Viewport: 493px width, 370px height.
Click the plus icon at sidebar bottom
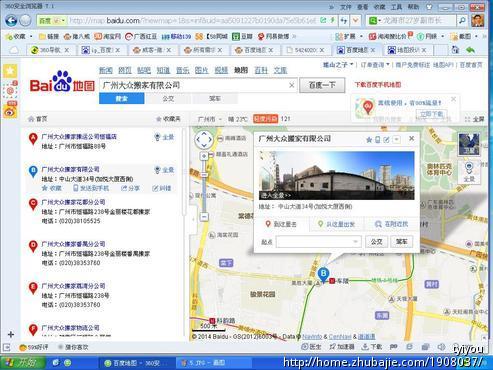[11, 334]
